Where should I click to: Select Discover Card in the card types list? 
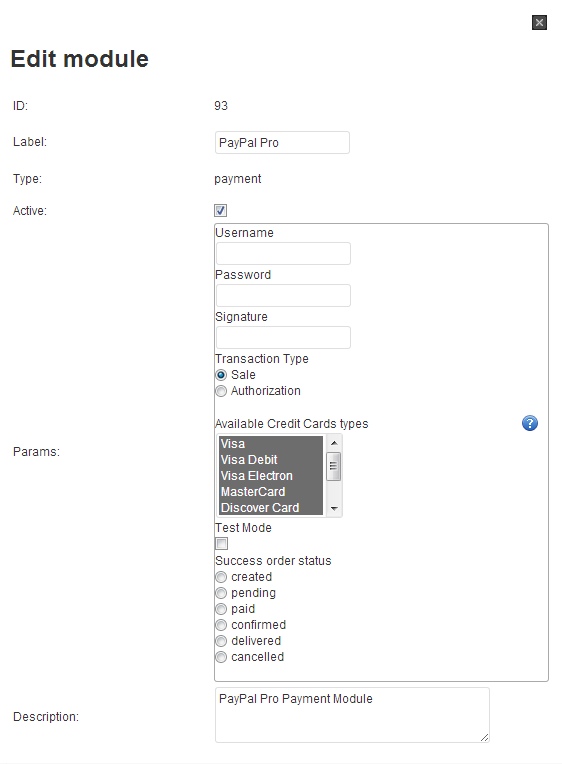(x=271, y=508)
